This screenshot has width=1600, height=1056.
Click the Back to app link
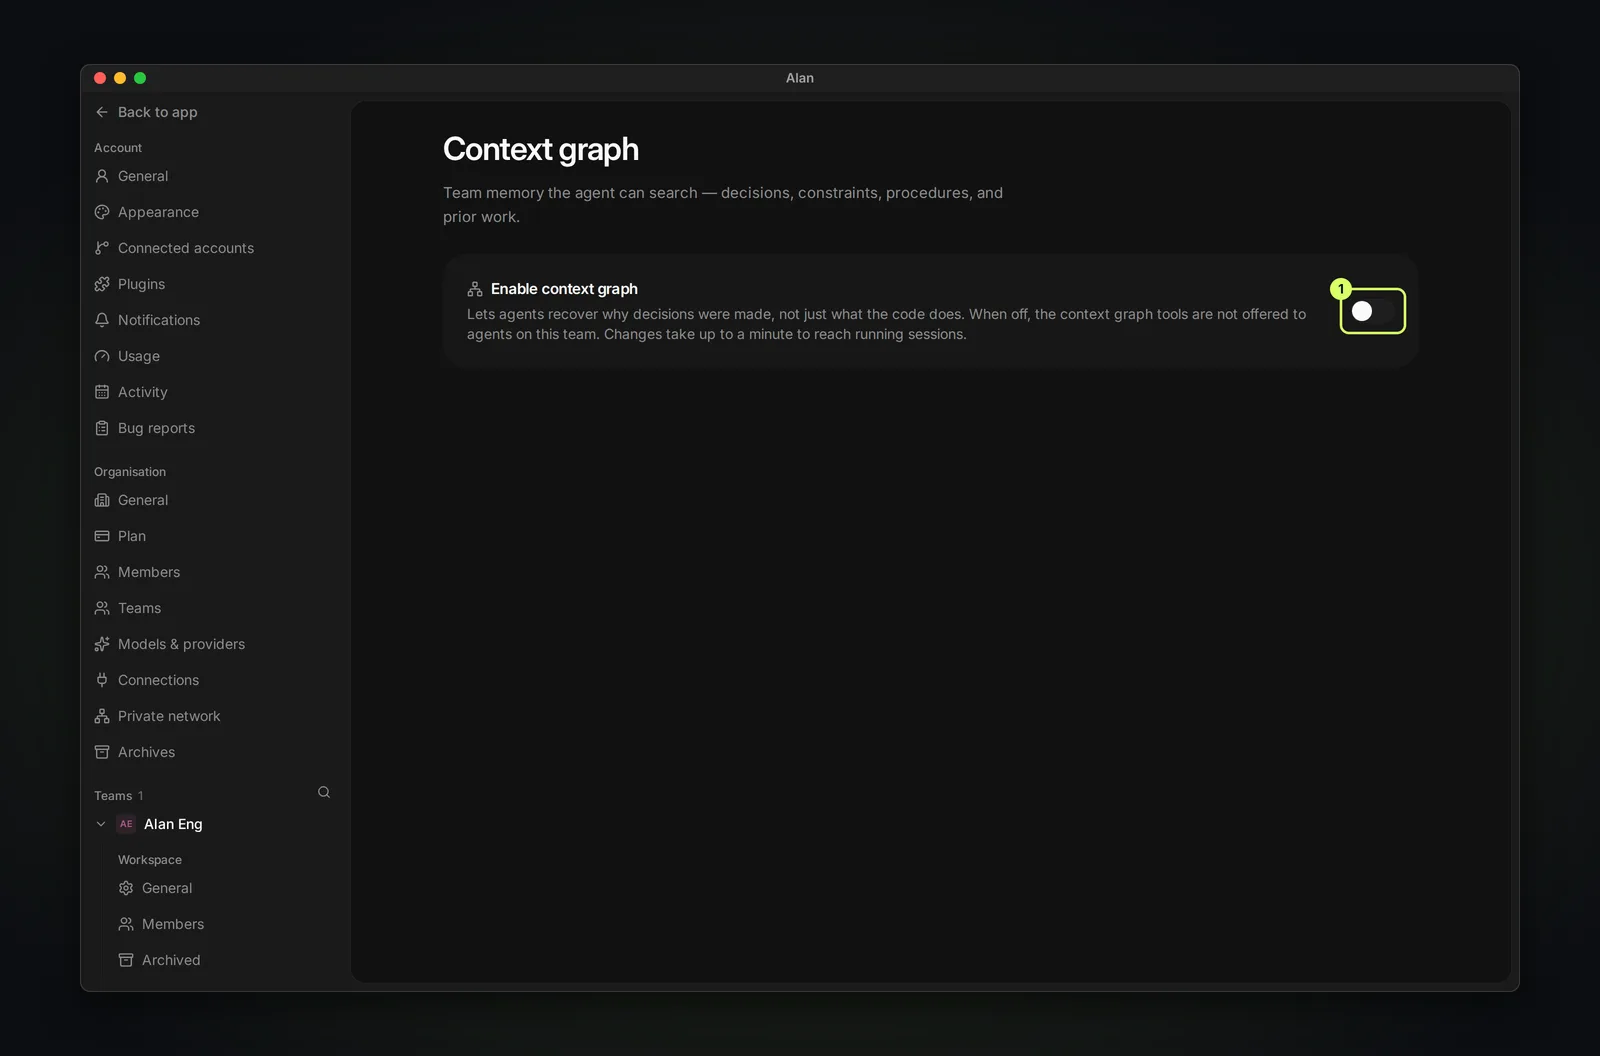[x=158, y=112]
